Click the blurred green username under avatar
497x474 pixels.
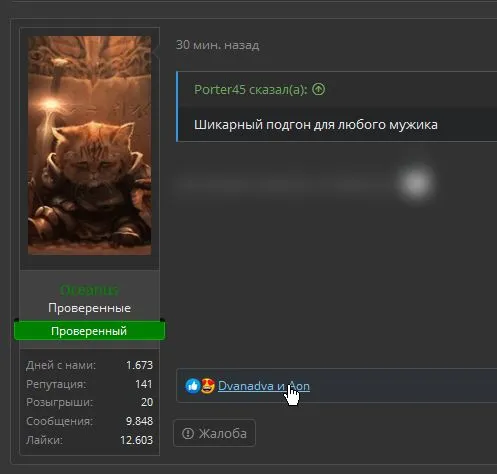[89, 290]
